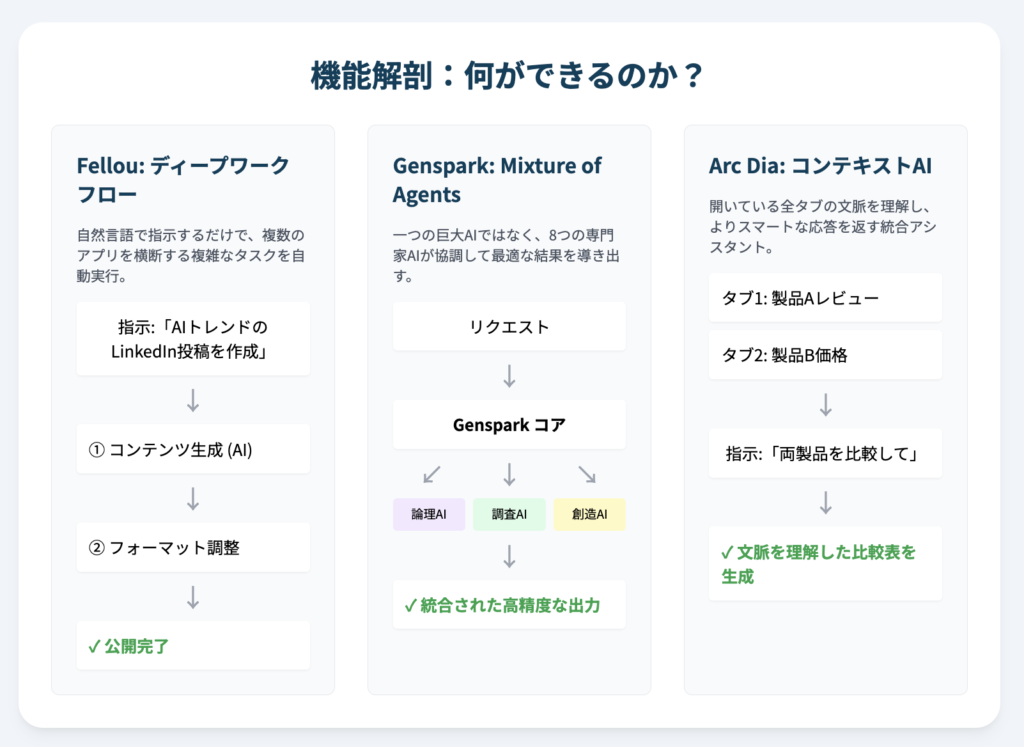Click the arrow below タブ2: 製品B価格
Screen dimensions: 1024x747
(x=825, y=404)
